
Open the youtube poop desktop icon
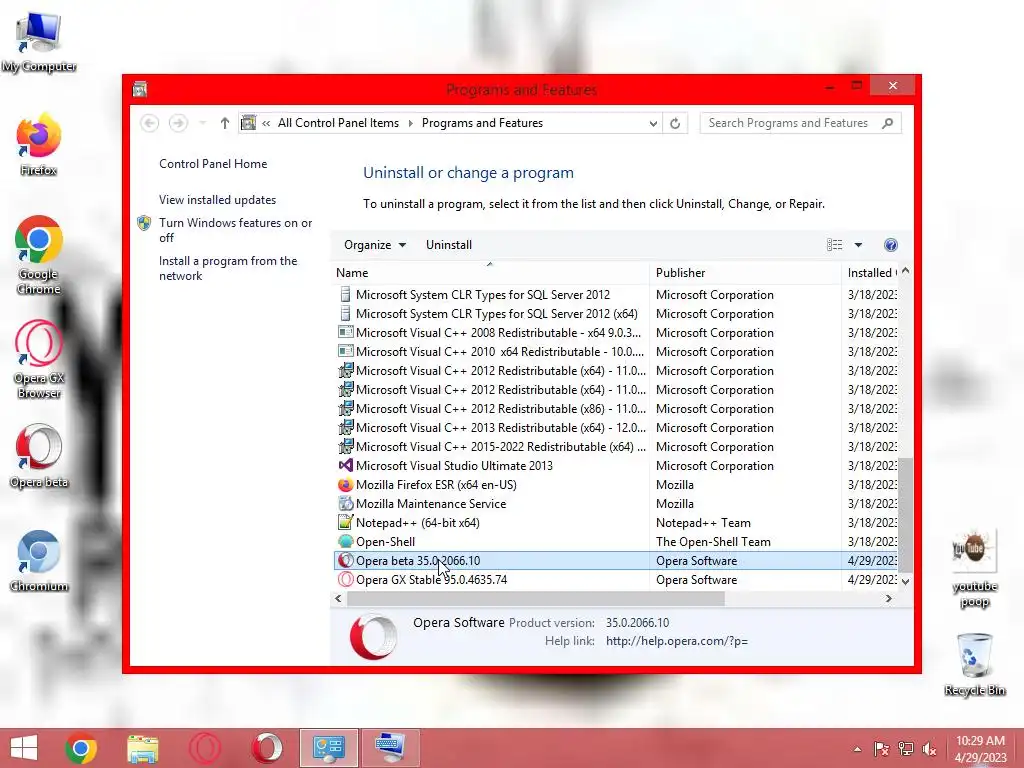(x=974, y=568)
